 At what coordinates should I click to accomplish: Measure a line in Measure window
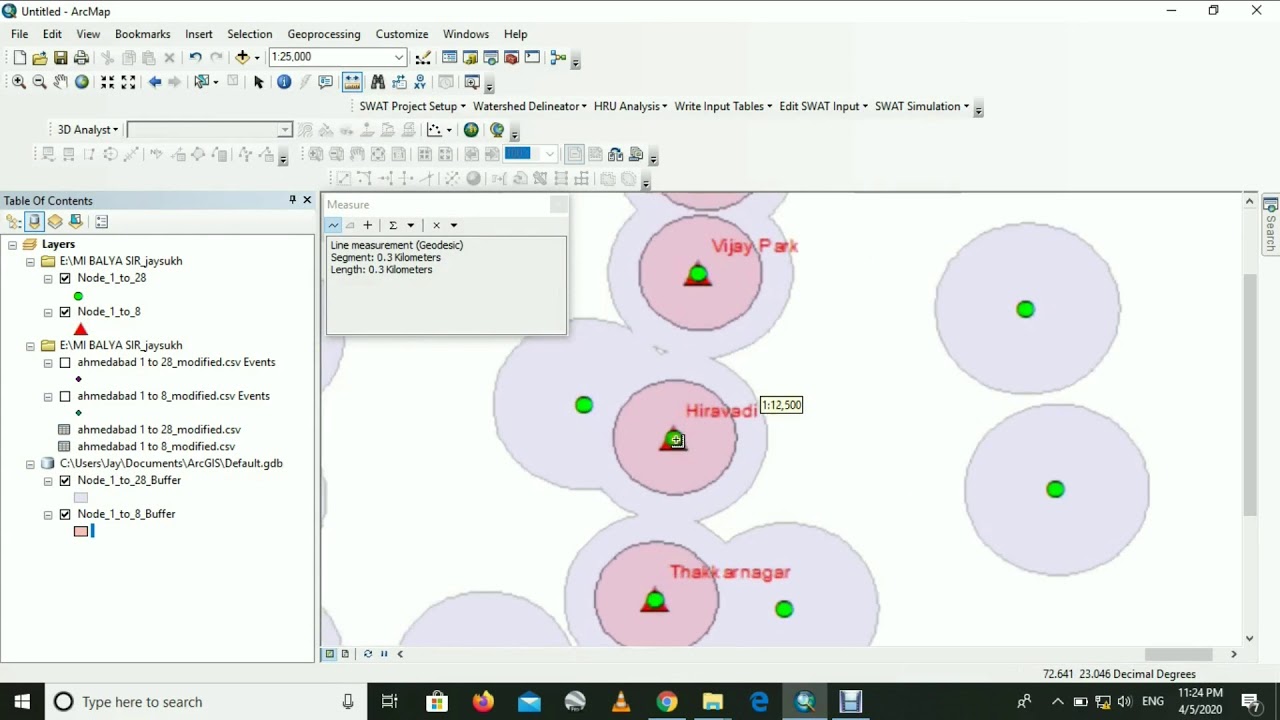tap(334, 225)
